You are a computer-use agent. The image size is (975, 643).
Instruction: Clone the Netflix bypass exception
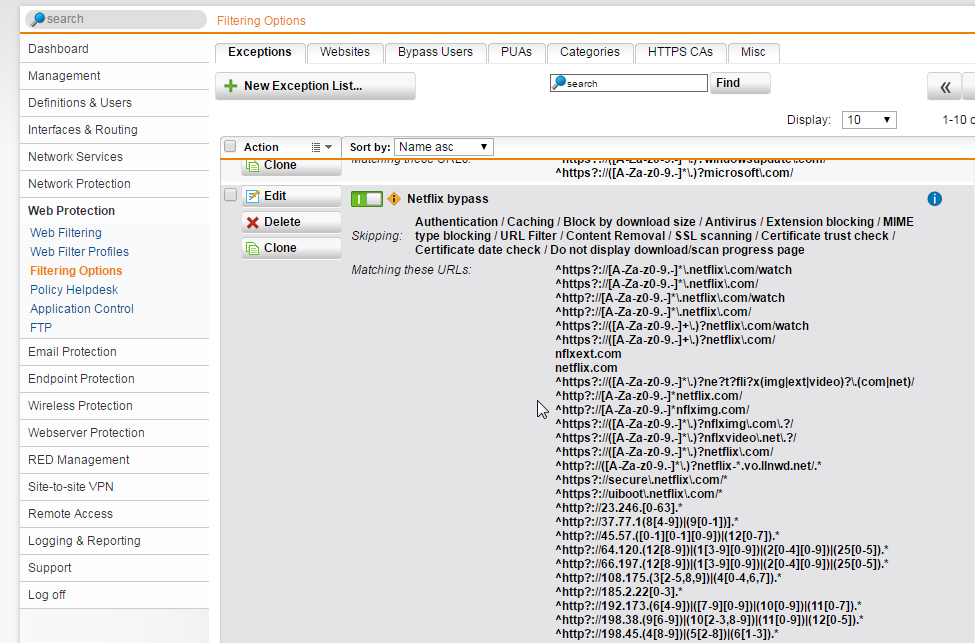pos(291,248)
